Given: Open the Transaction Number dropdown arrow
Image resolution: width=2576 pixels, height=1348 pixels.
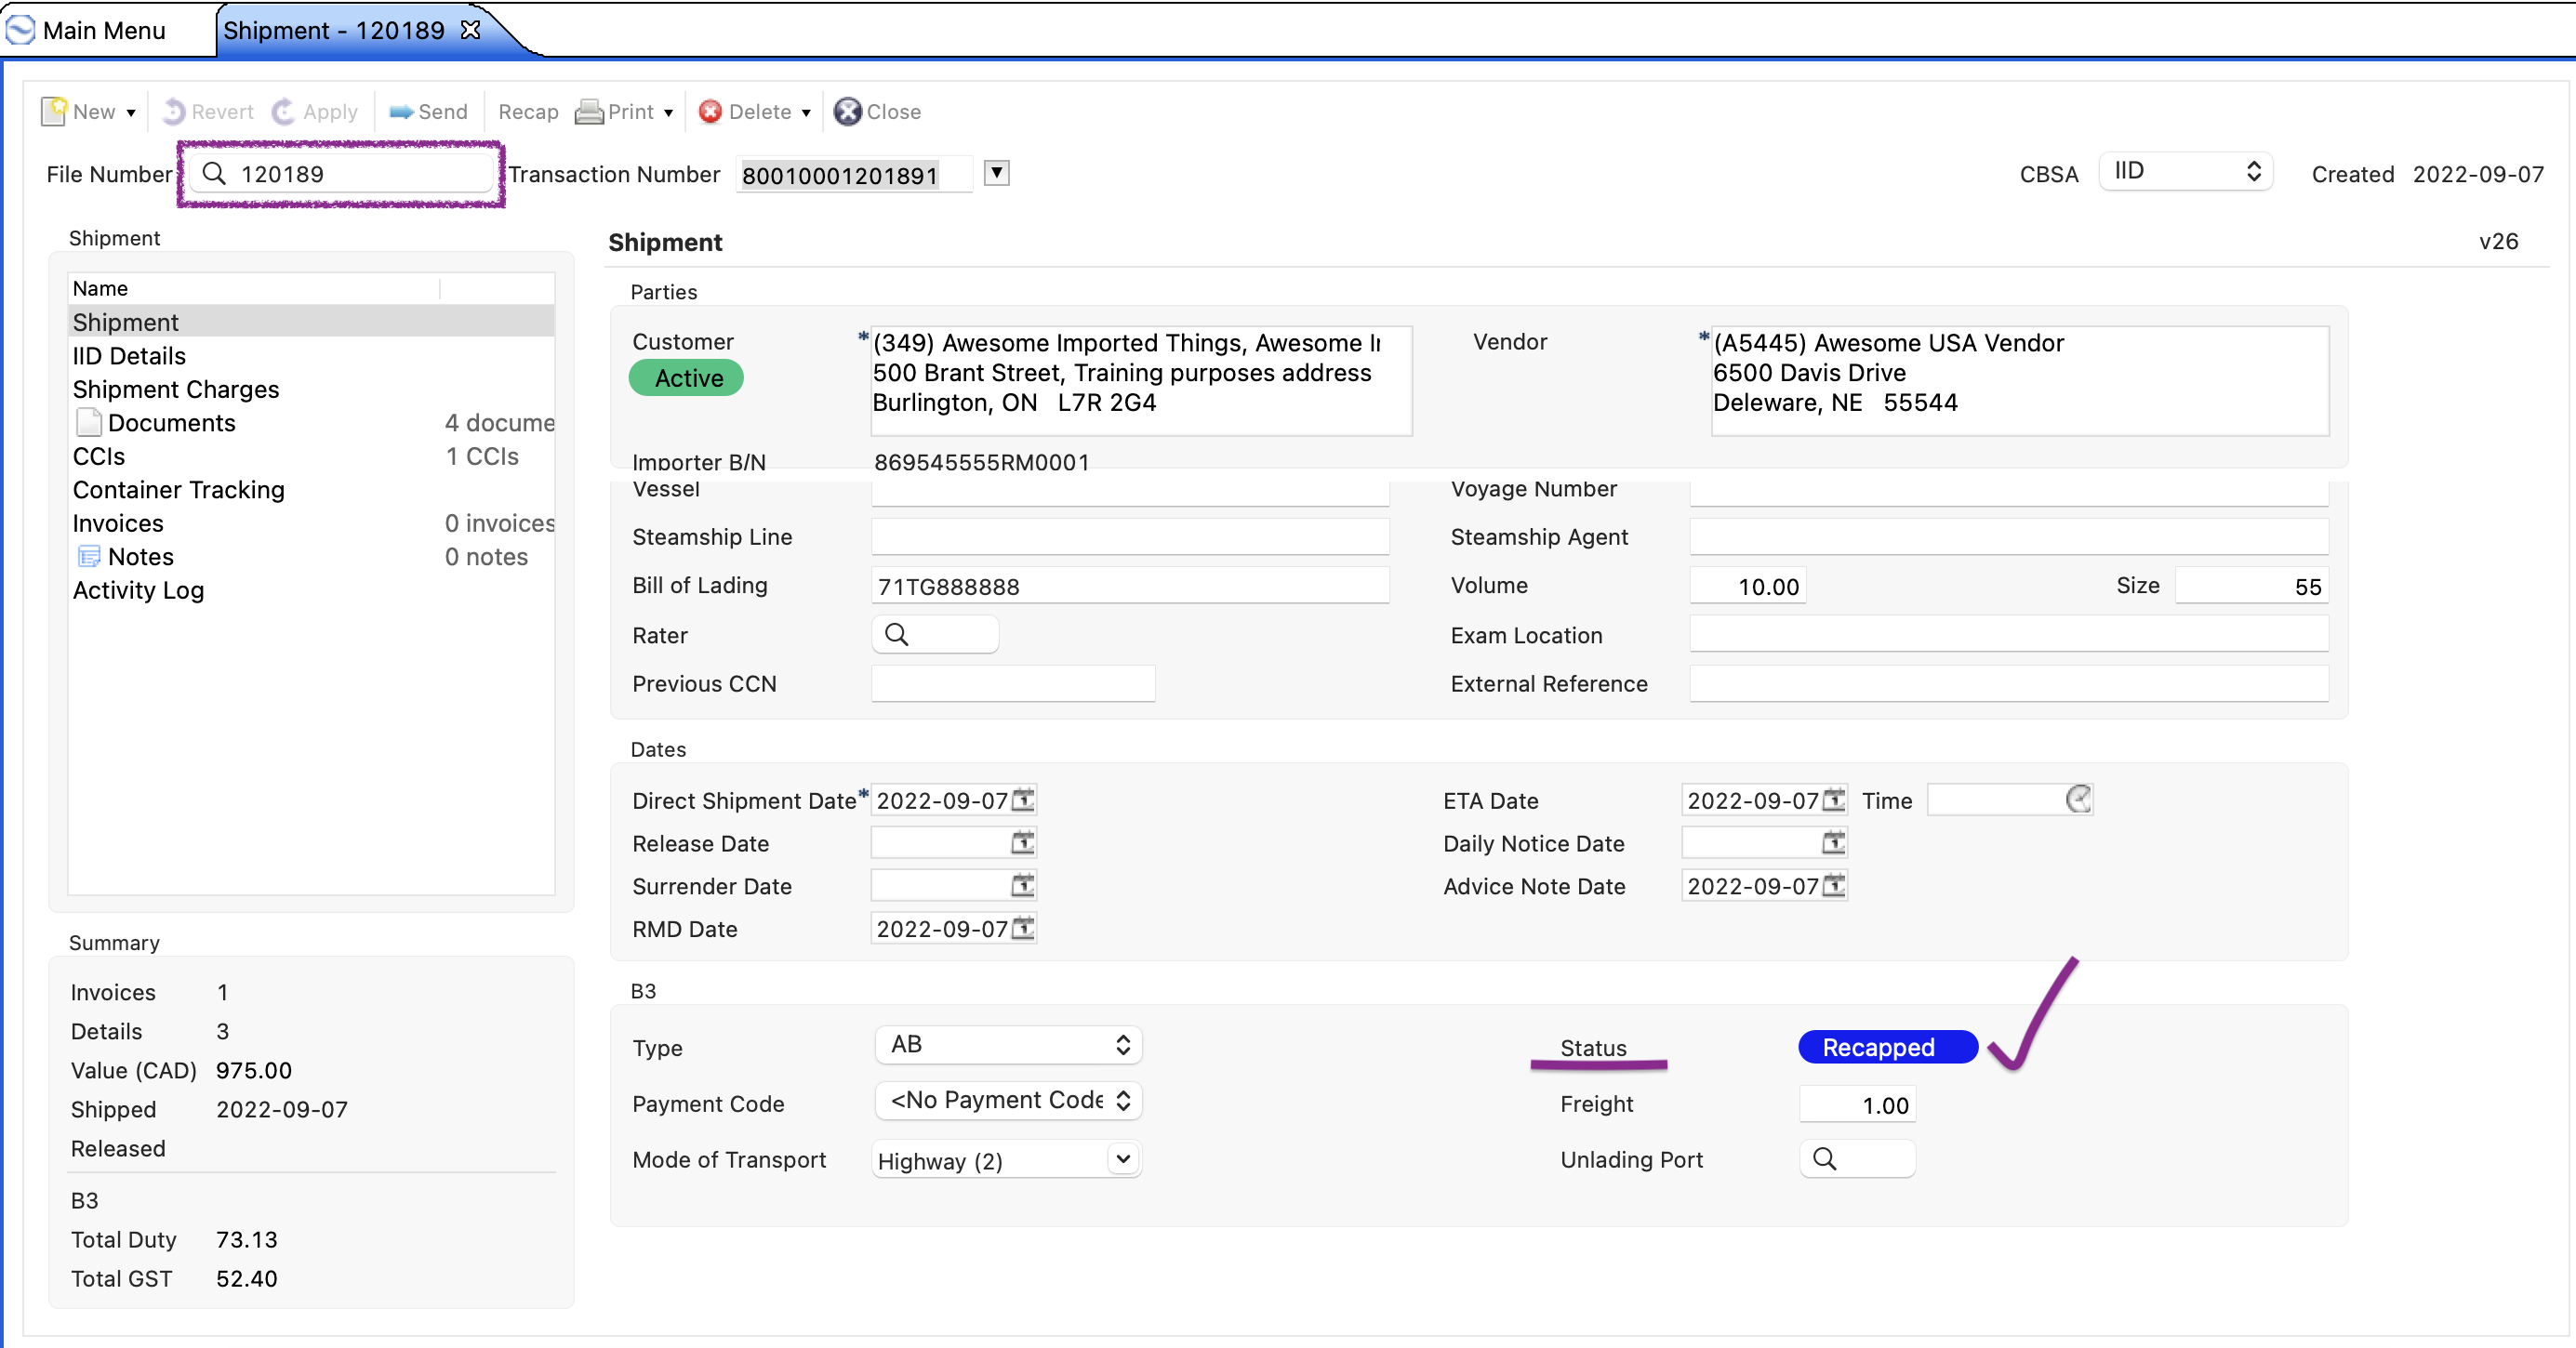Looking at the screenshot, I should tap(996, 173).
